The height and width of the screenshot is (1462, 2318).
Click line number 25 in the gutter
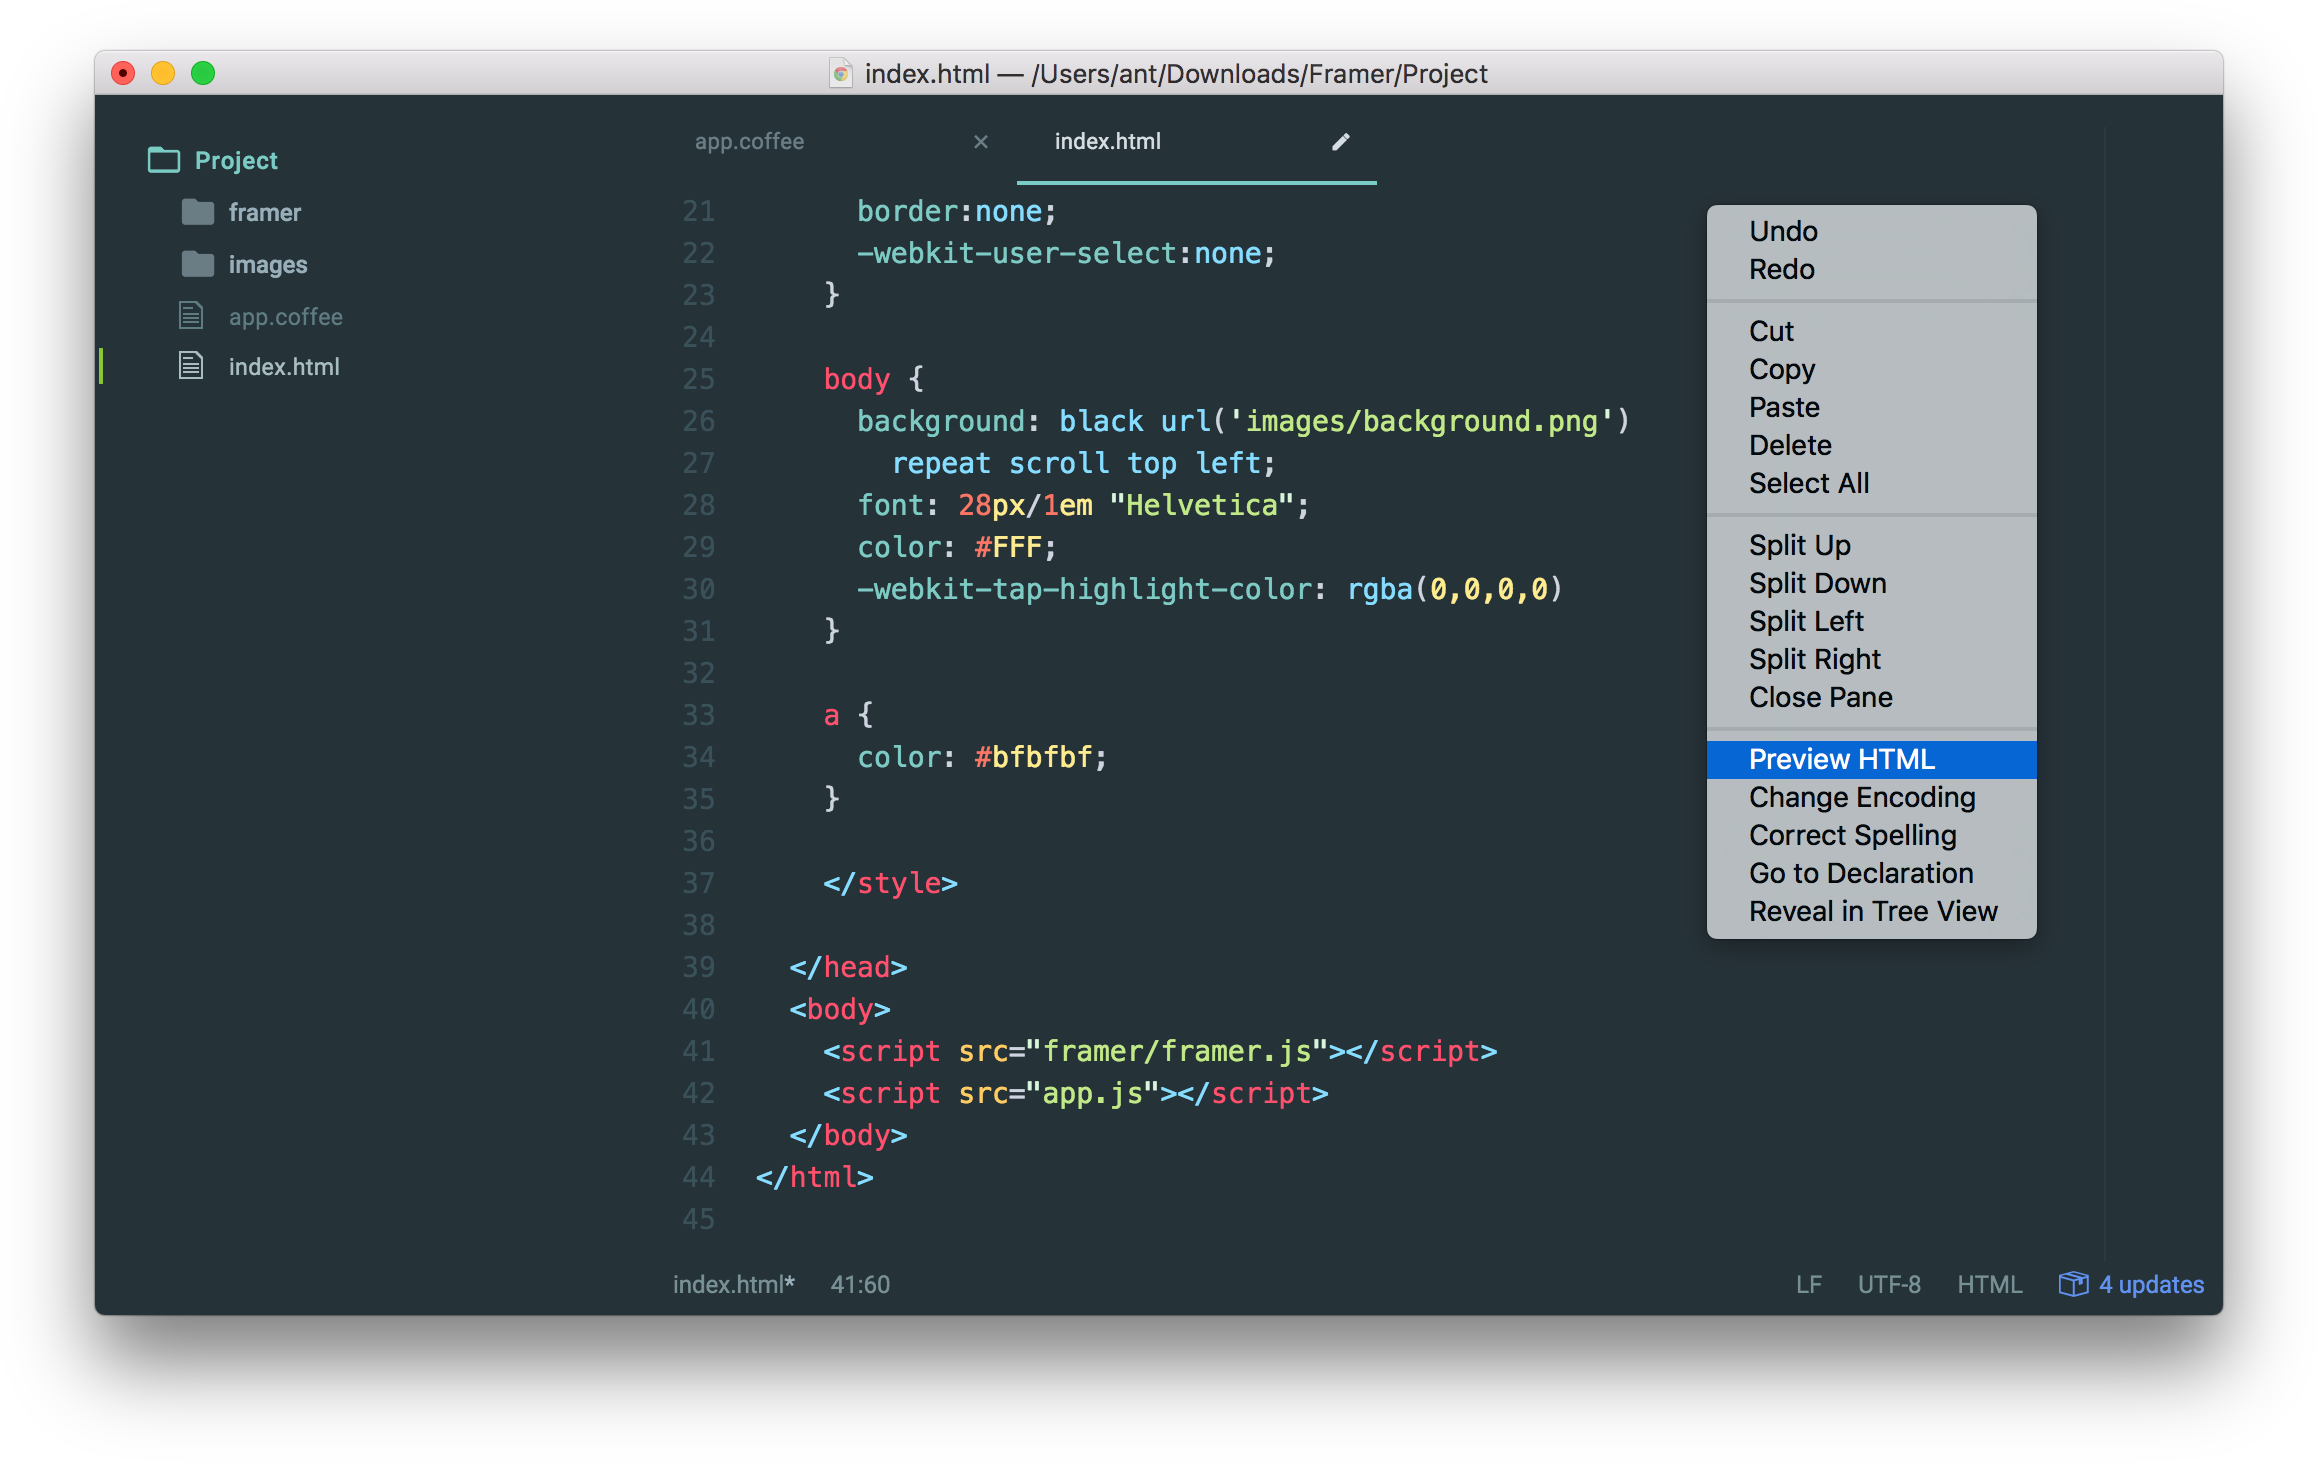[x=698, y=379]
